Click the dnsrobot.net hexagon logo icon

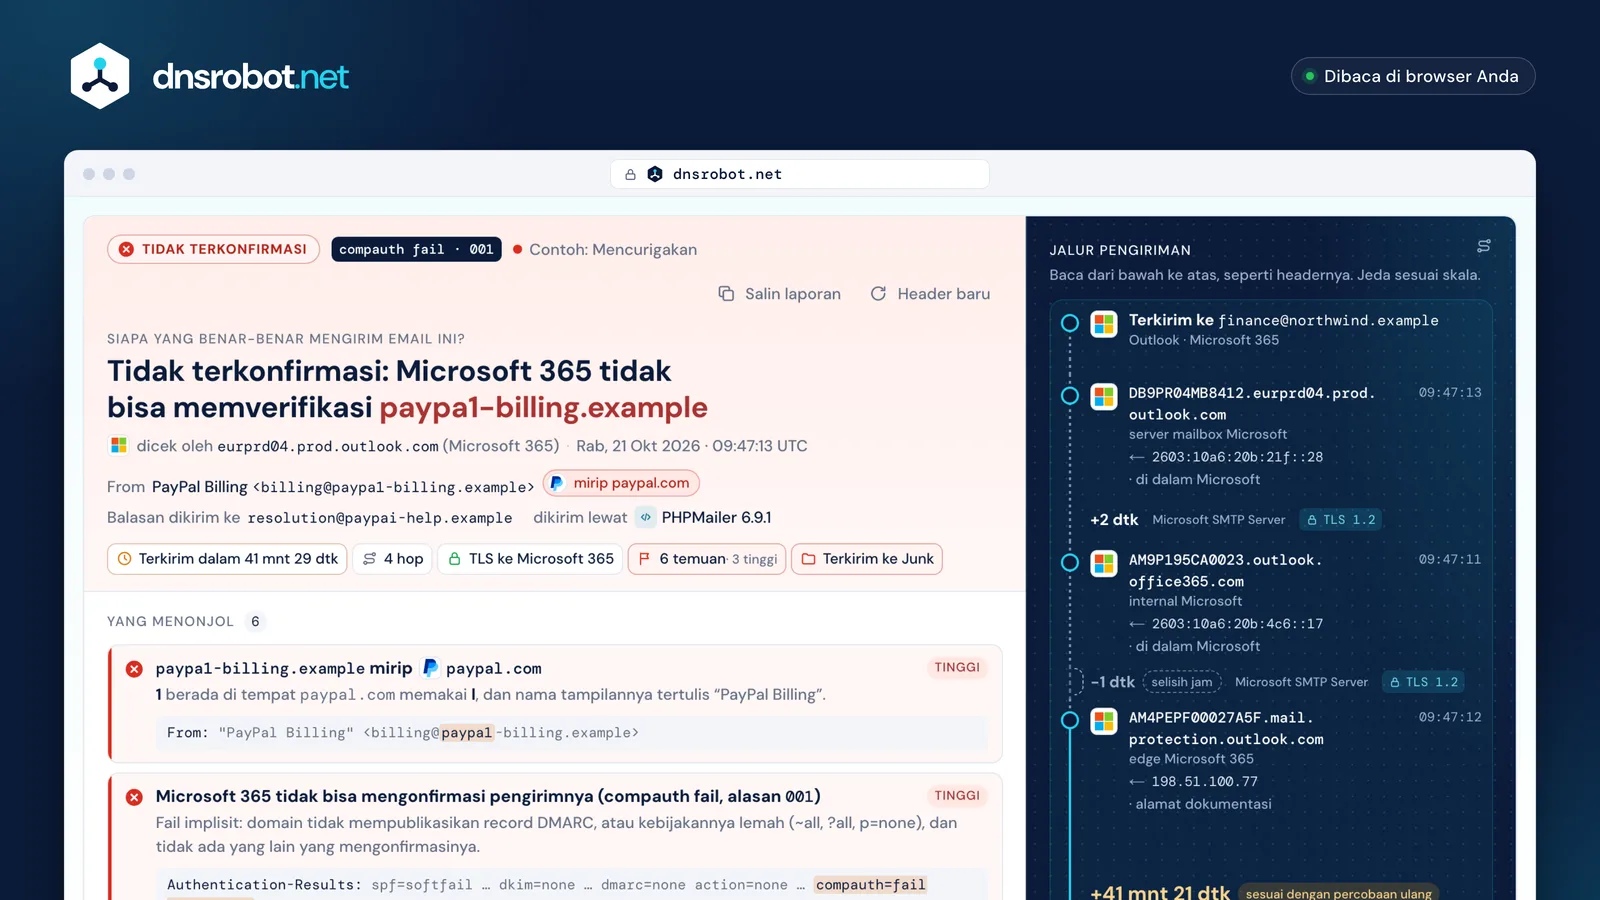pyautogui.click(x=100, y=76)
